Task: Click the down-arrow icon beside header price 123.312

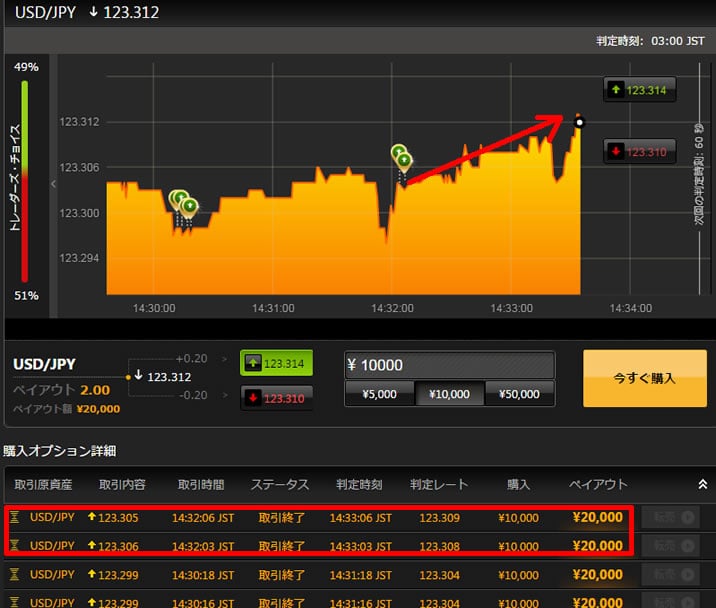Action: (94, 12)
